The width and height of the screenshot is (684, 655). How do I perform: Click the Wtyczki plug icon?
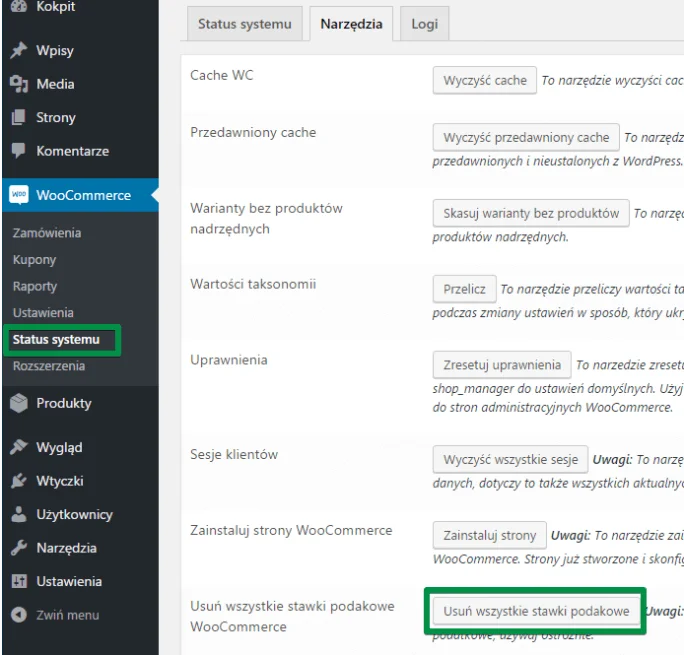coord(19,481)
